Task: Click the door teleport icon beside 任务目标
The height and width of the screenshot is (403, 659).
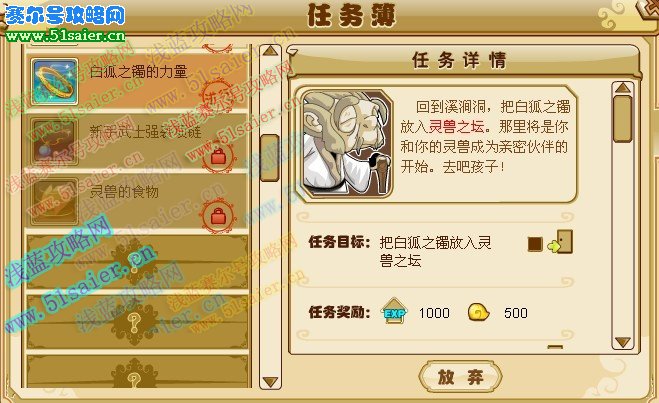Action: point(561,242)
